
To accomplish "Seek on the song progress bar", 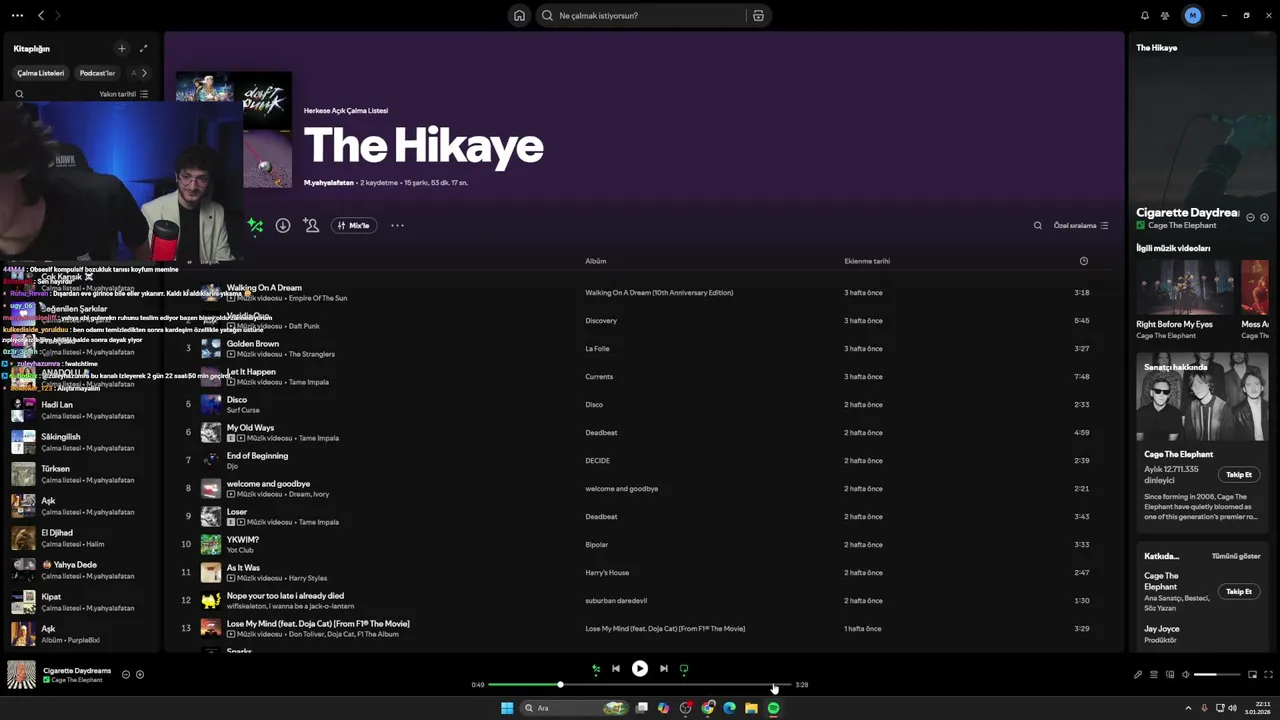I will click(x=640, y=685).
